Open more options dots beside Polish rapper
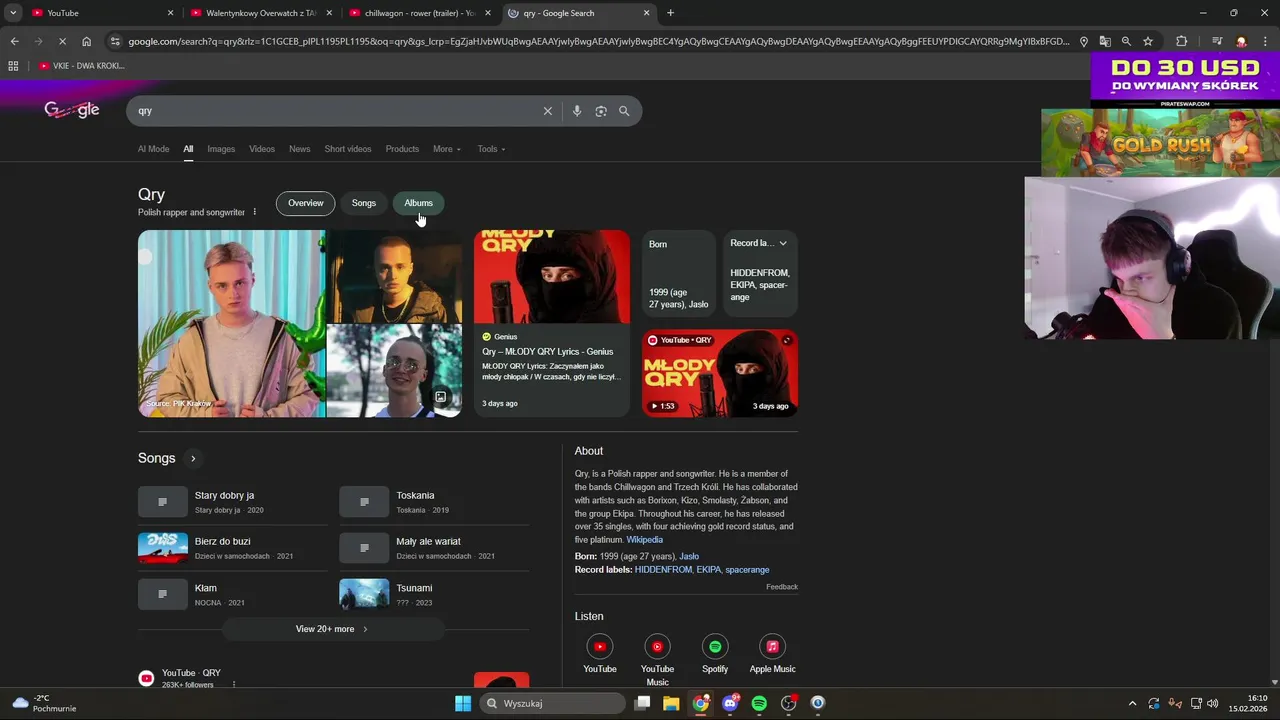 click(254, 212)
